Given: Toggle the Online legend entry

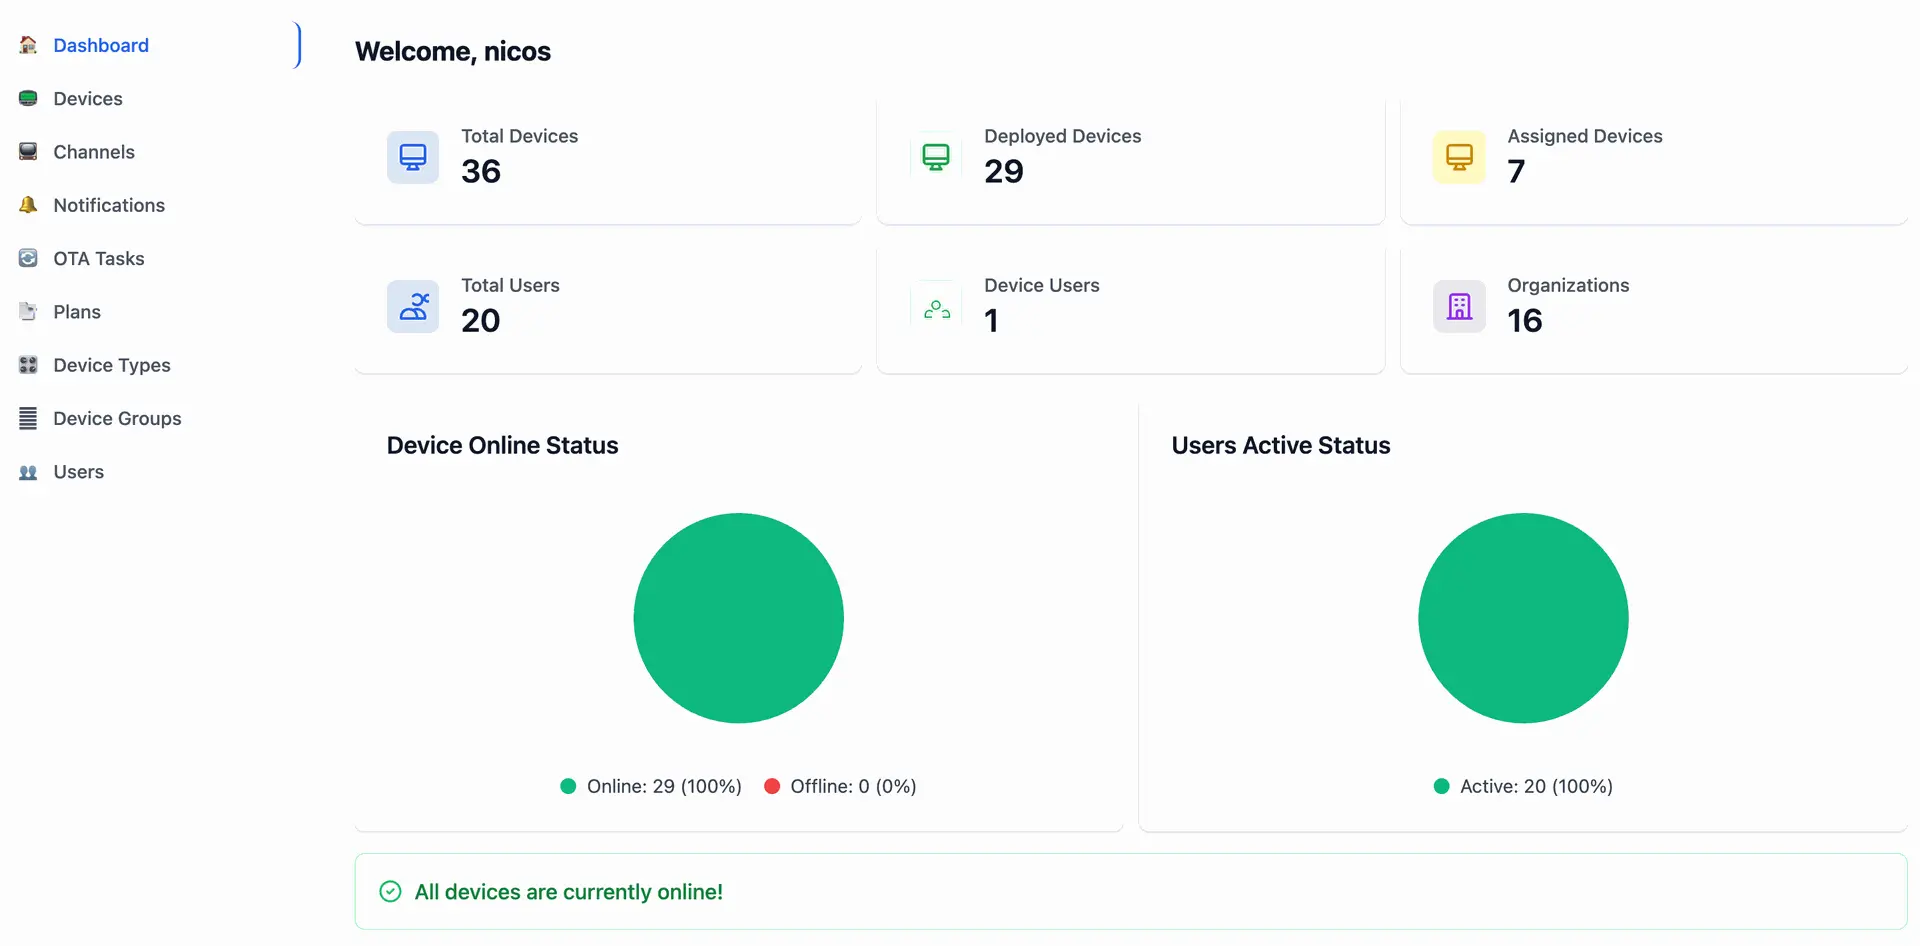Looking at the screenshot, I should pyautogui.click(x=651, y=786).
